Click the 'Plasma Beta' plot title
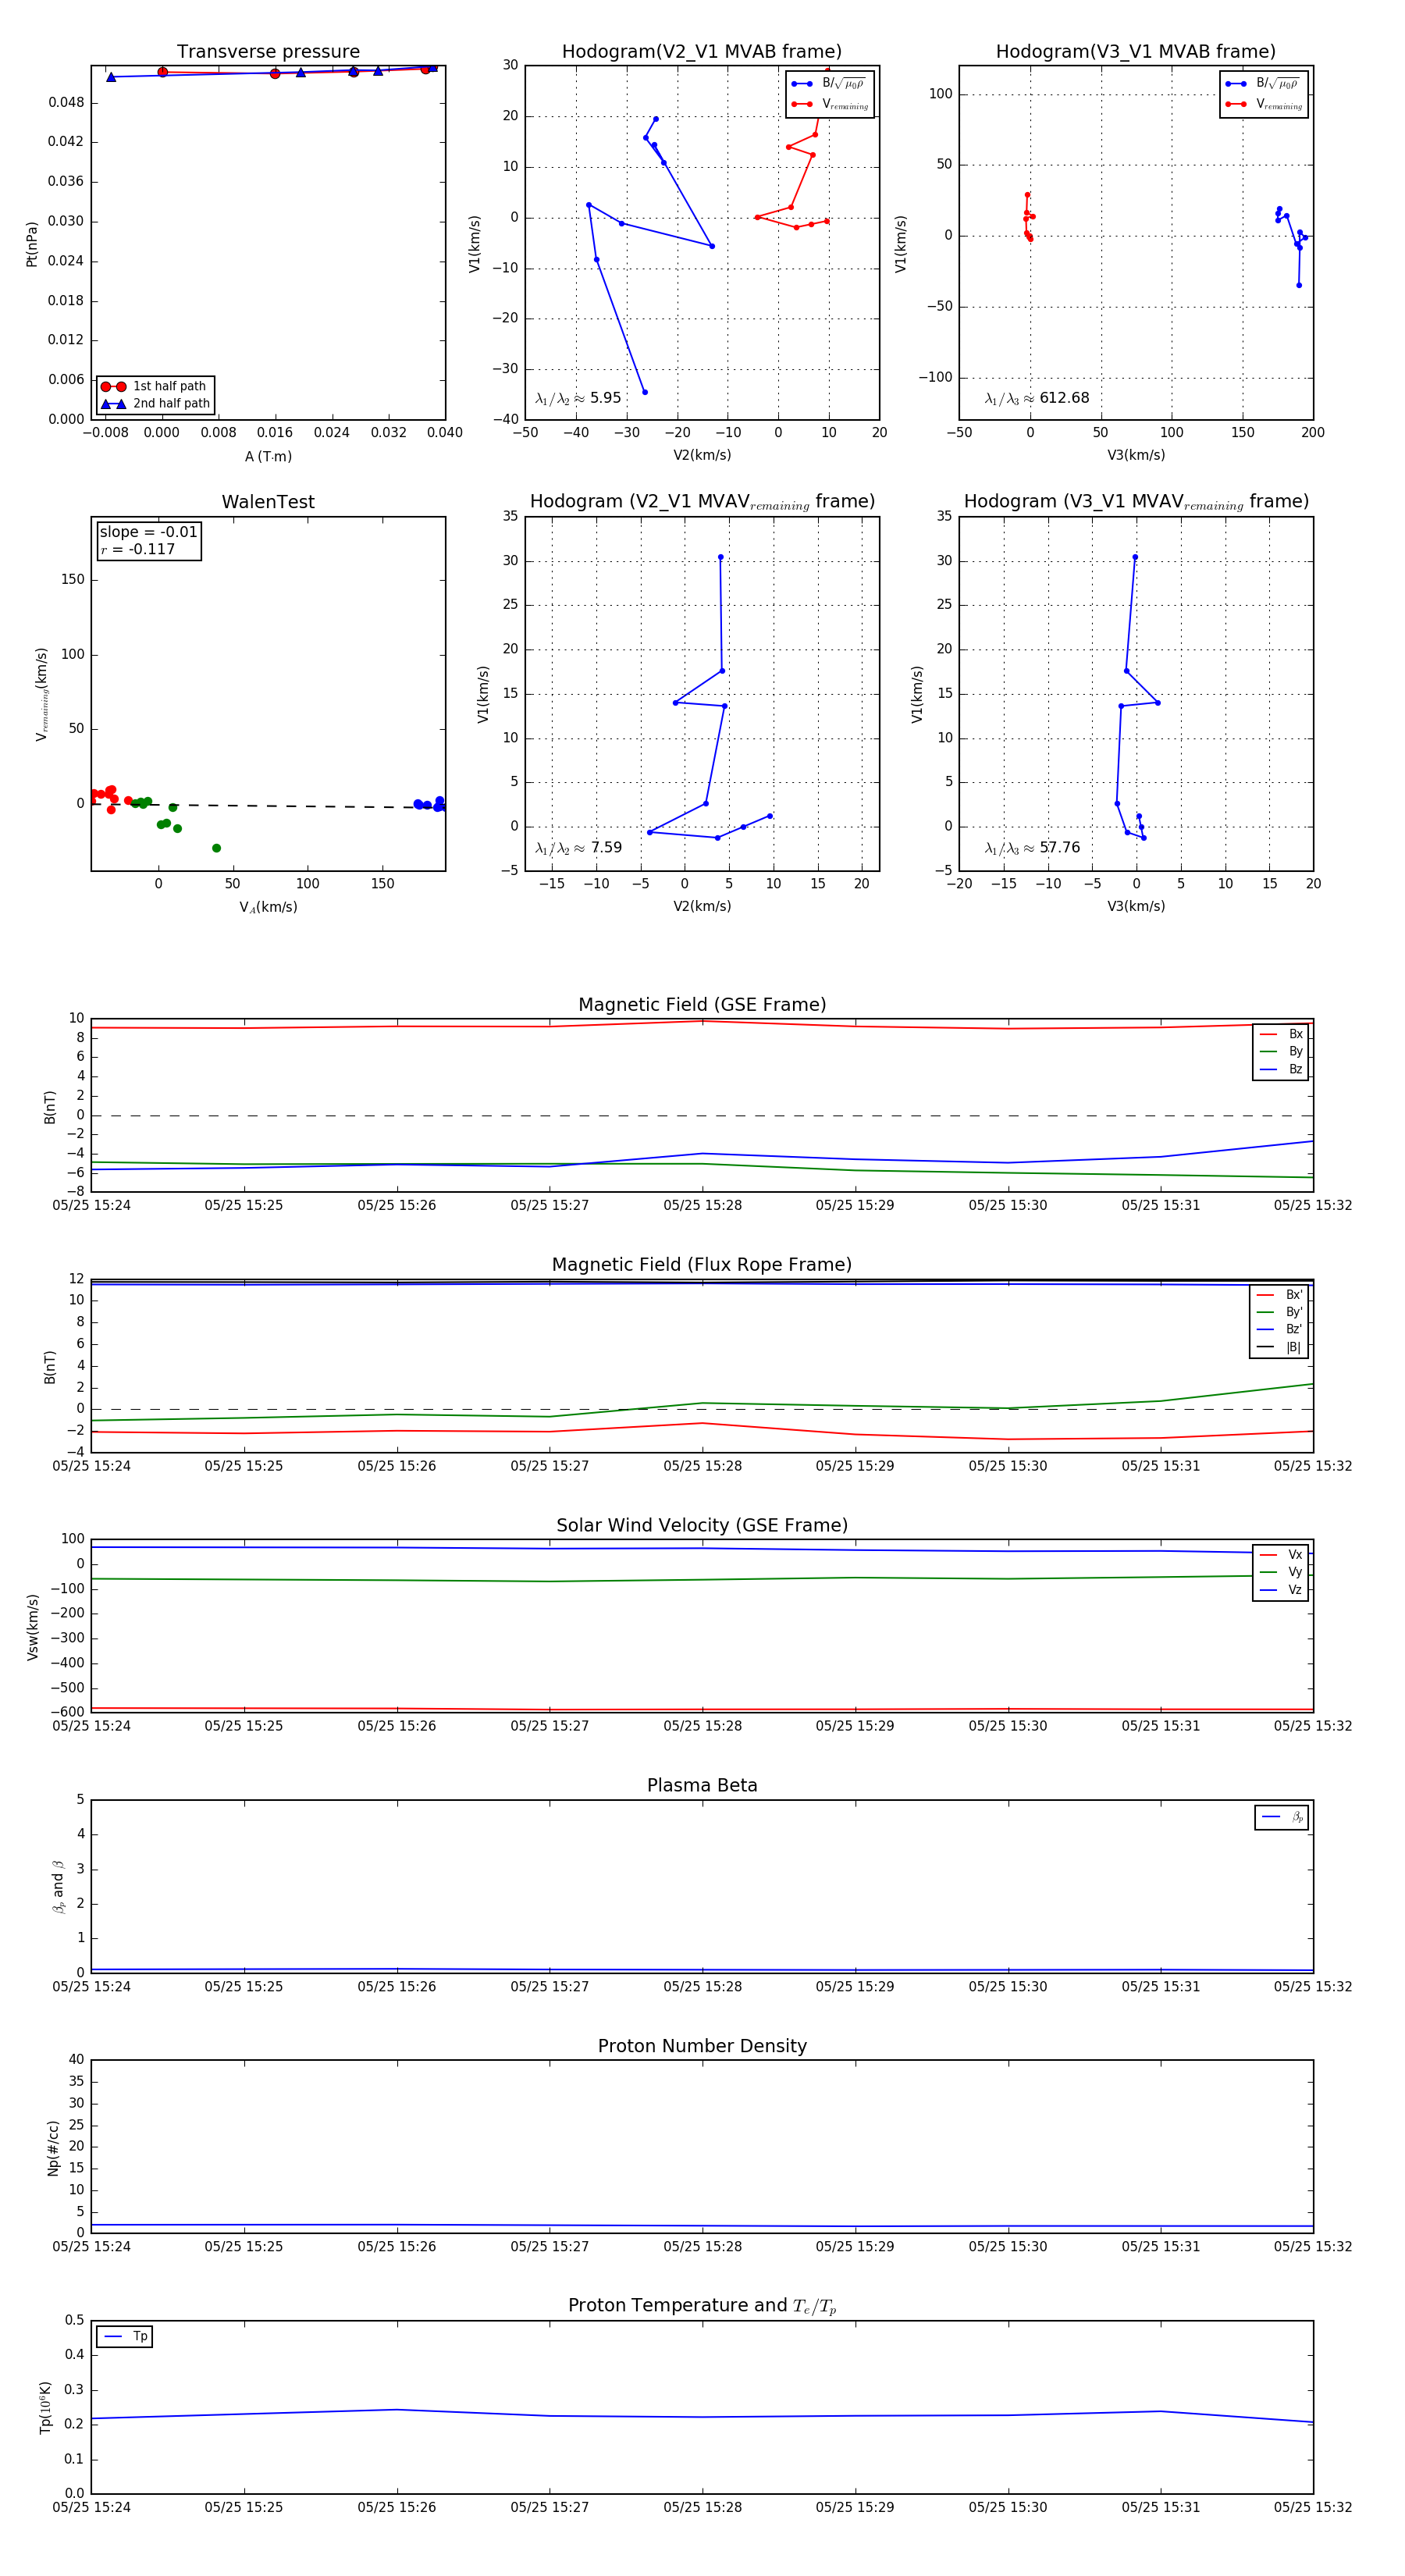 coord(702,1785)
